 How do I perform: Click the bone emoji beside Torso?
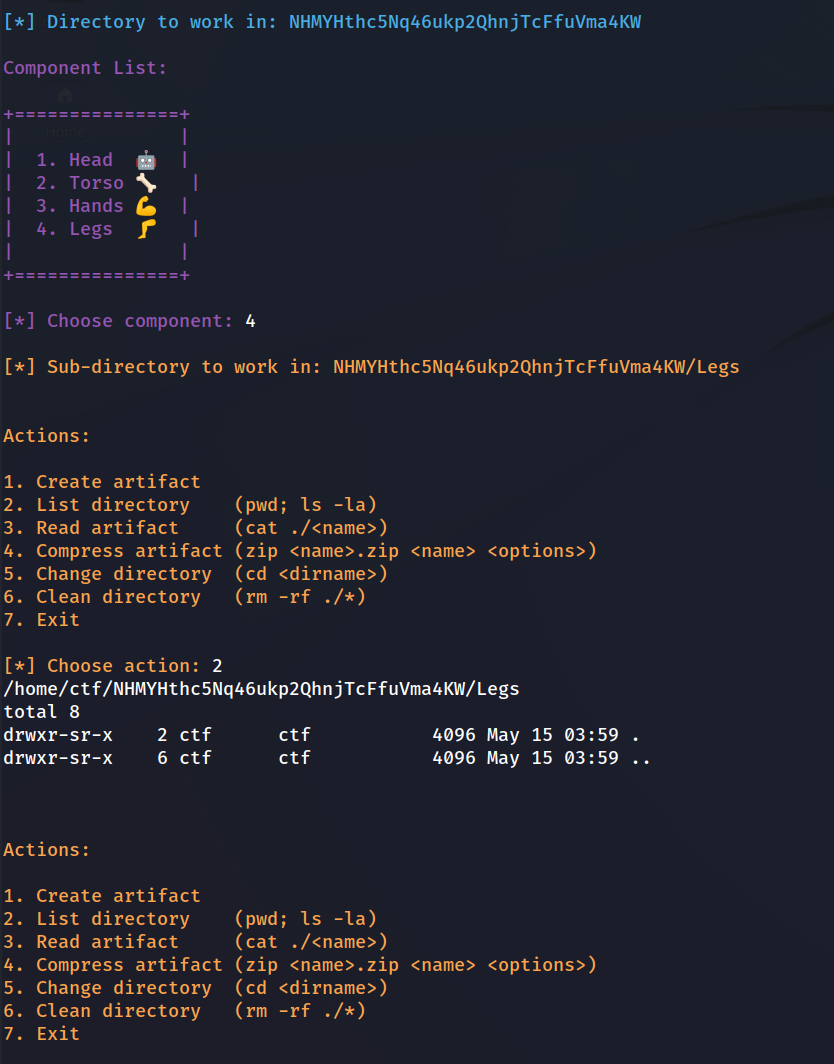pyautogui.click(x=146, y=183)
